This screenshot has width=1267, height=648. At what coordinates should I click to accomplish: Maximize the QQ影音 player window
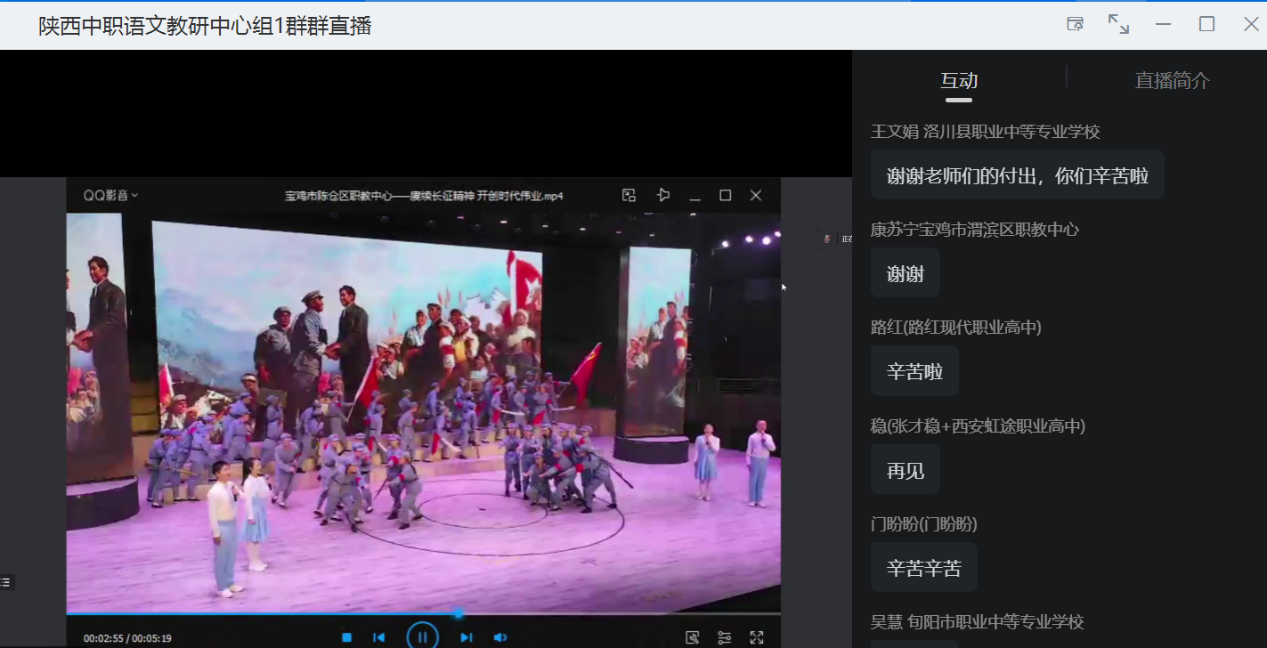coord(726,195)
